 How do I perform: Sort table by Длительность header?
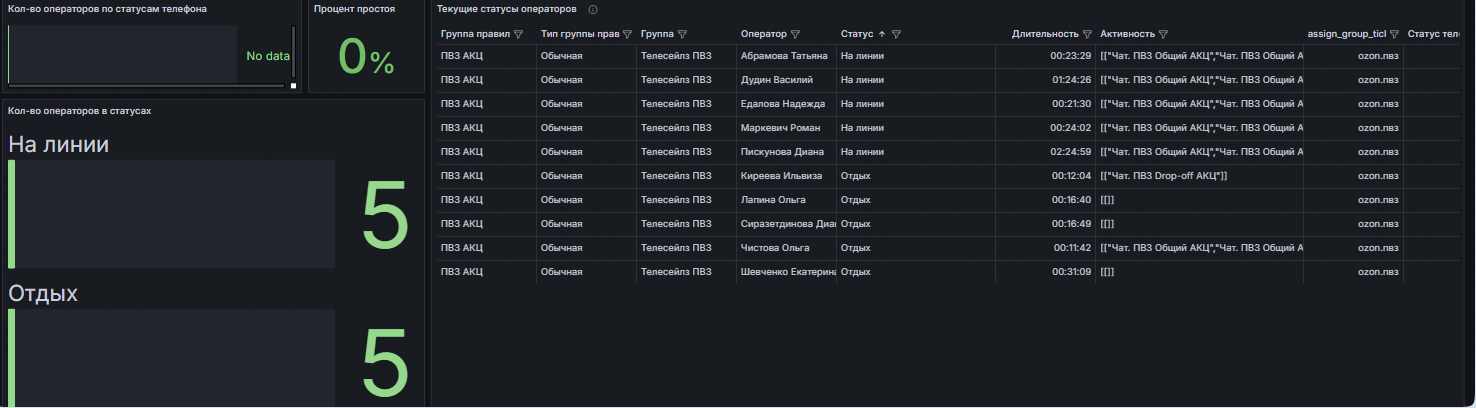click(x=1045, y=34)
